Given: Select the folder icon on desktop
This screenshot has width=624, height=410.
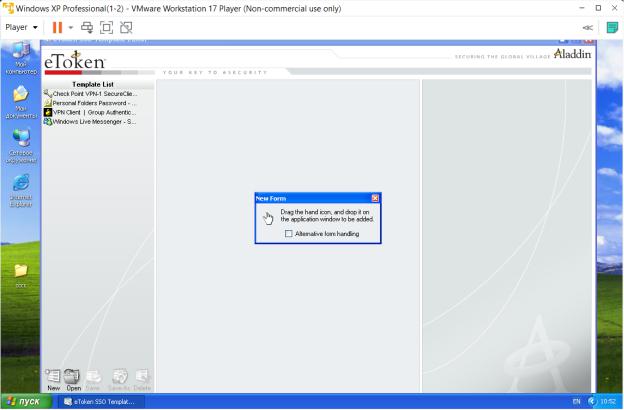Looking at the screenshot, I should click(21, 276).
